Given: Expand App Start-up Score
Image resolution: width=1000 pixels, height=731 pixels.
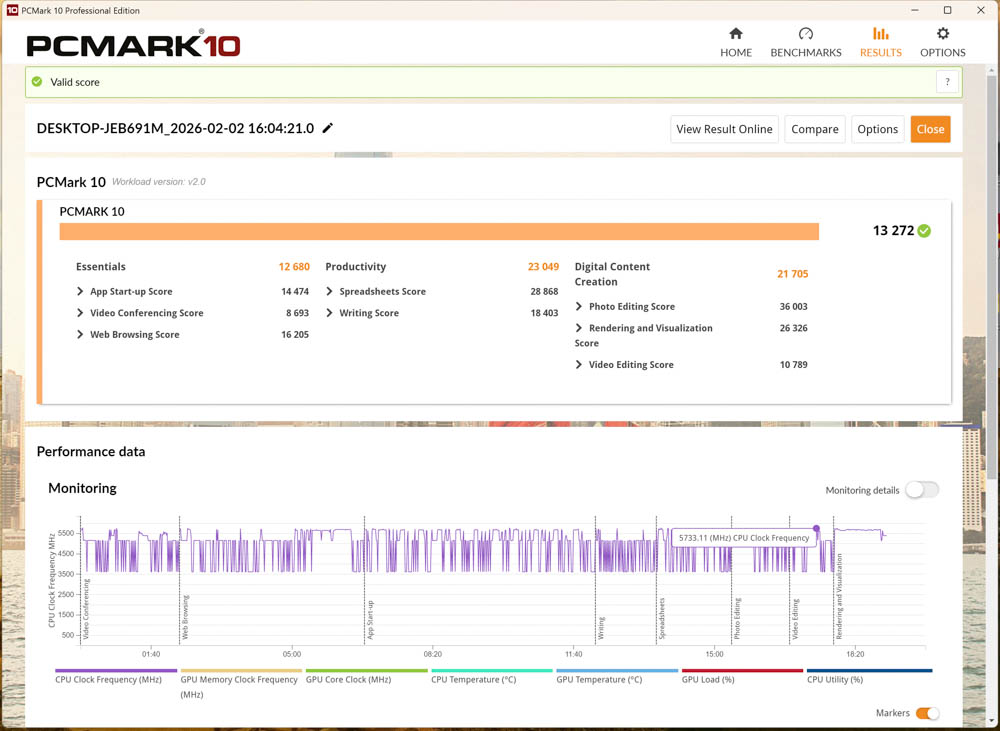Looking at the screenshot, I should pyautogui.click(x=80, y=292).
